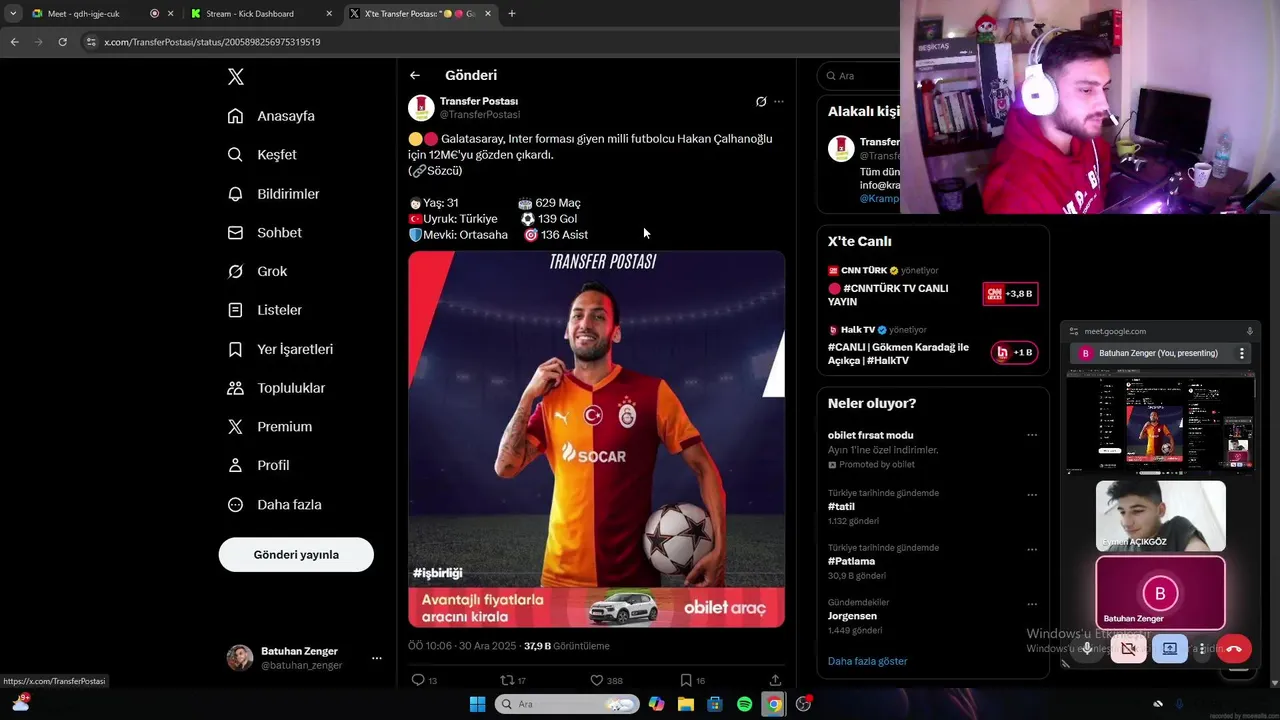The height and width of the screenshot is (720, 1280).
Task: Open the site info icon in address bar
Action: click(x=91, y=42)
